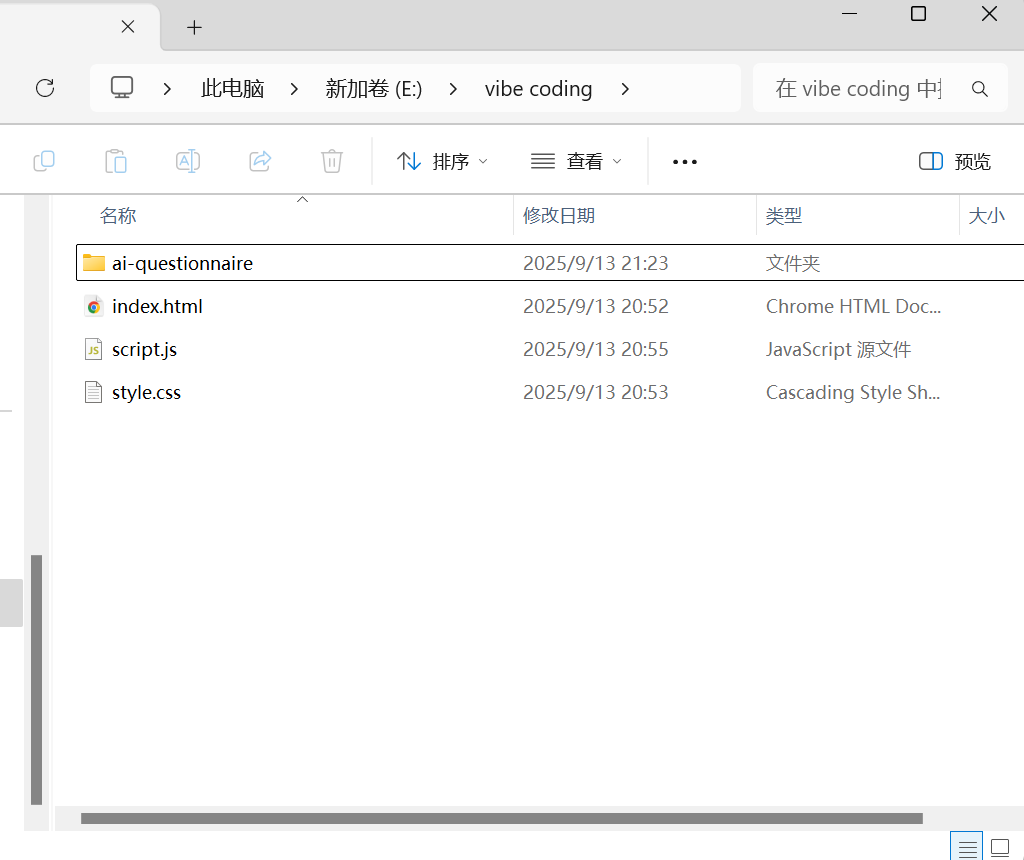Screen dimensions: 1024x860
Task: Click the horizontal scrollbar thumb
Action: (x=502, y=818)
